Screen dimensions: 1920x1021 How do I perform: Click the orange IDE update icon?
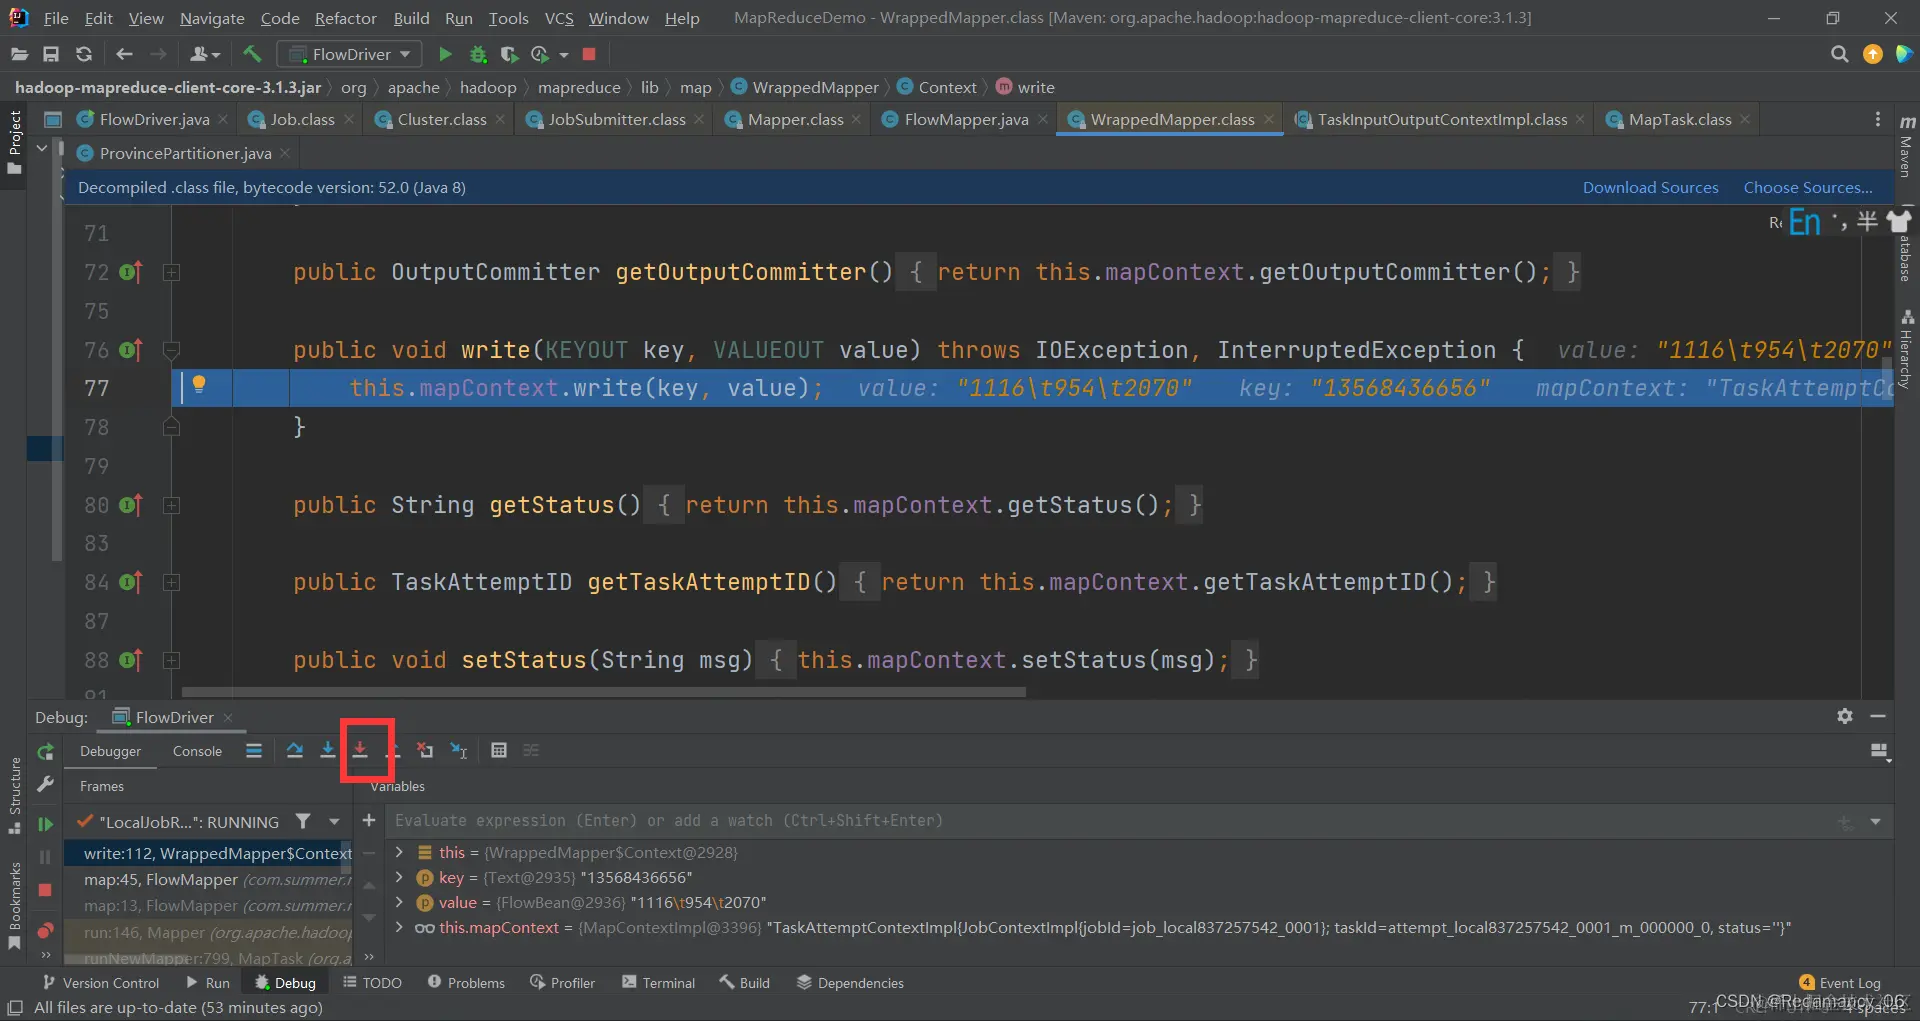tap(1873, 54)
